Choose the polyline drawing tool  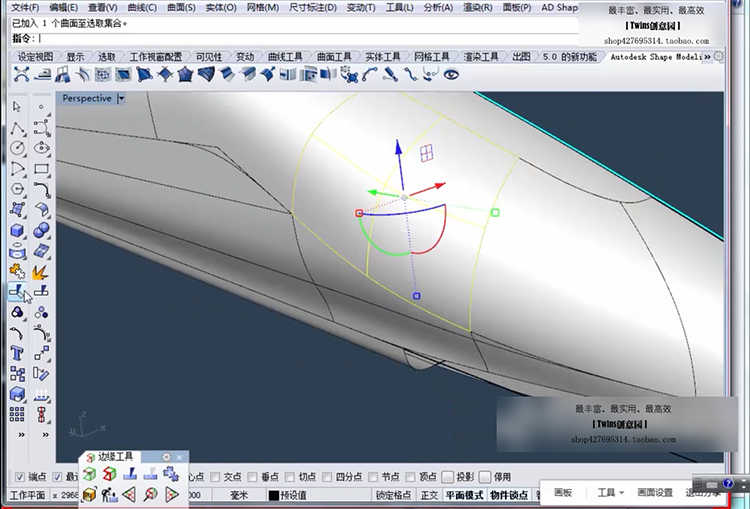pyautogui.click(x=17, y=128)
